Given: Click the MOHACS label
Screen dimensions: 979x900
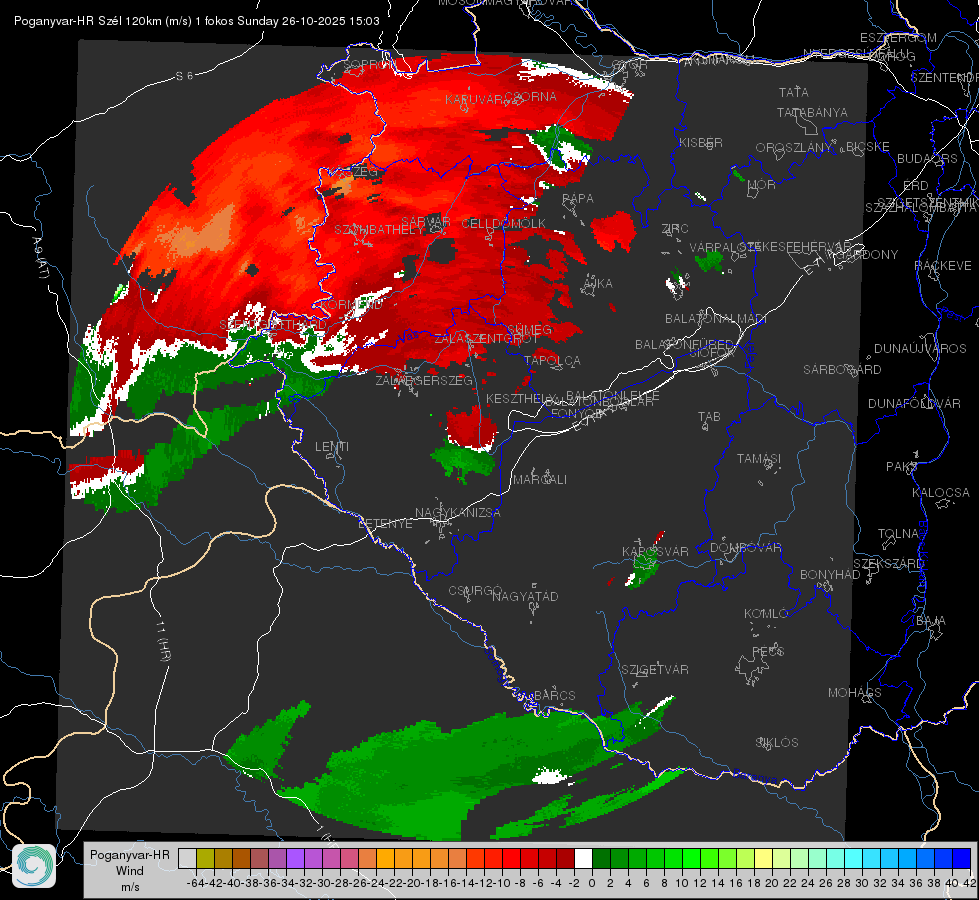Looking at the screenshot, I should (855, 692).
